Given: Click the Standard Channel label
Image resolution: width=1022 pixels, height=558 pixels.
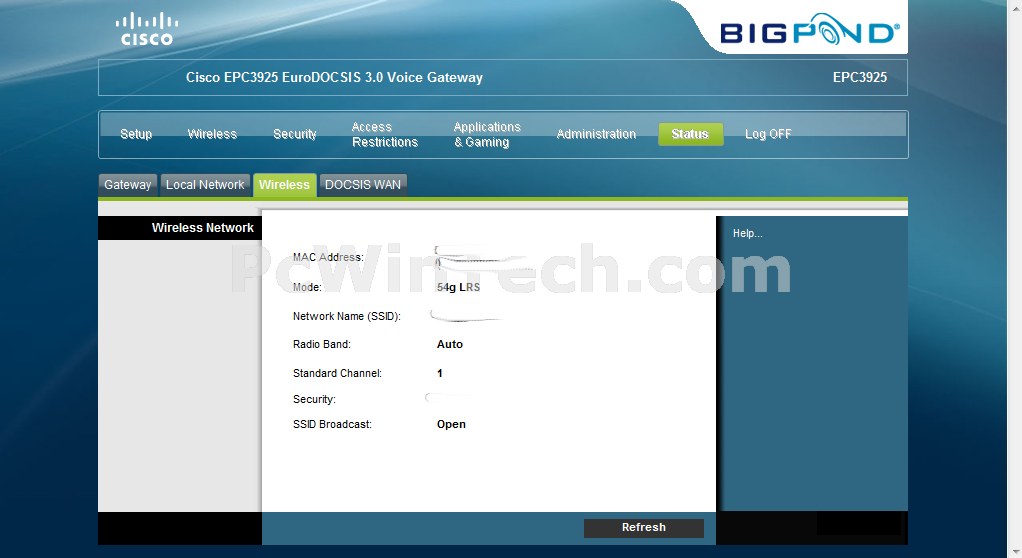Looking at the screenshot, I should coord(337,374).
